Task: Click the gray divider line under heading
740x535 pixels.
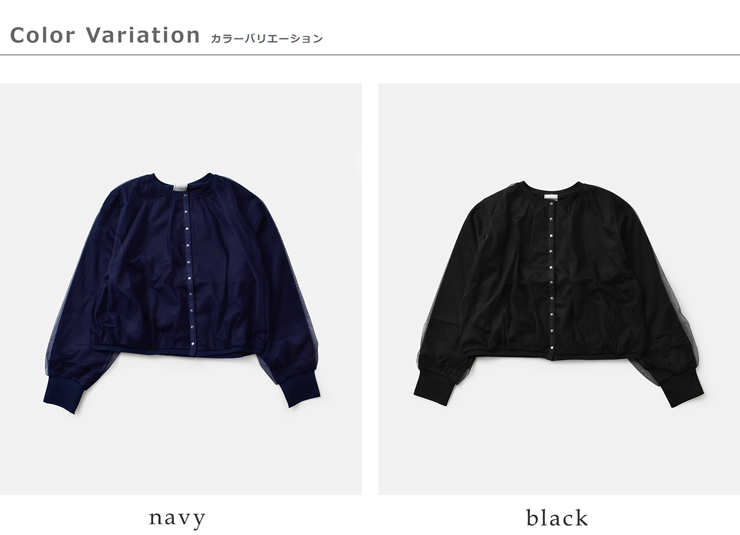Action: [370, 55]
